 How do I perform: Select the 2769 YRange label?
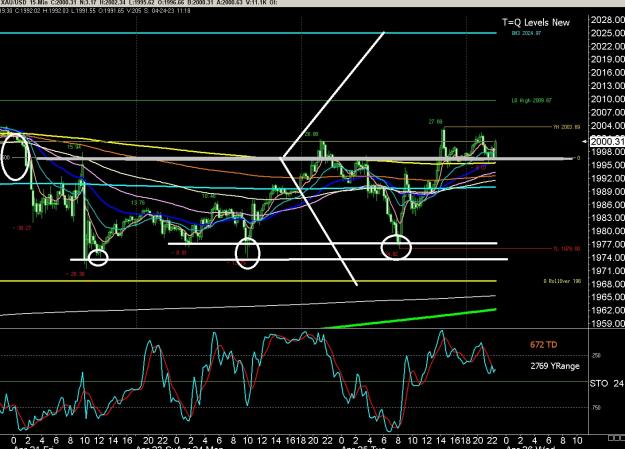pyautogui.click(x=555, y=366)
